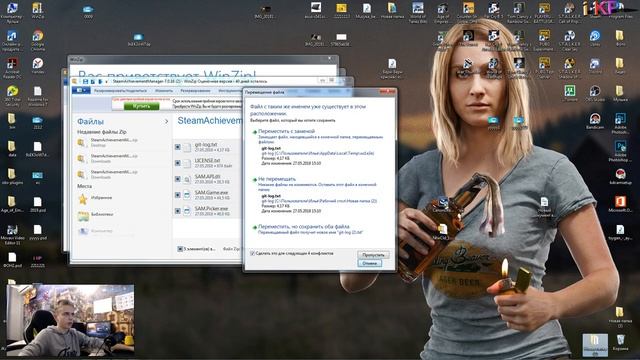This screenshot has width=640, height=360.
Task: Select git-log.txt file icon in WinZip list
Action: [x=187, y=147]
